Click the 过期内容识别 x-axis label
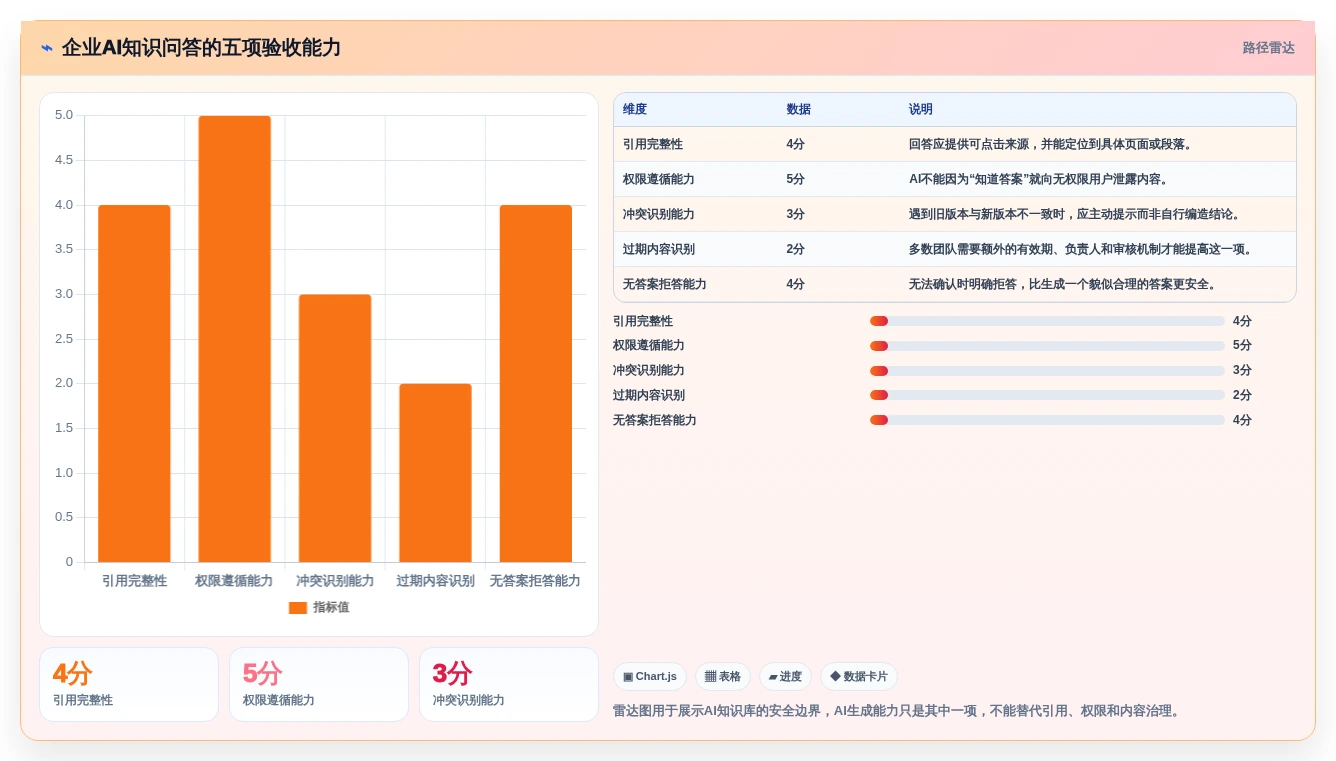This screenshot has width=1336, height=761. [x=435, y=581]
